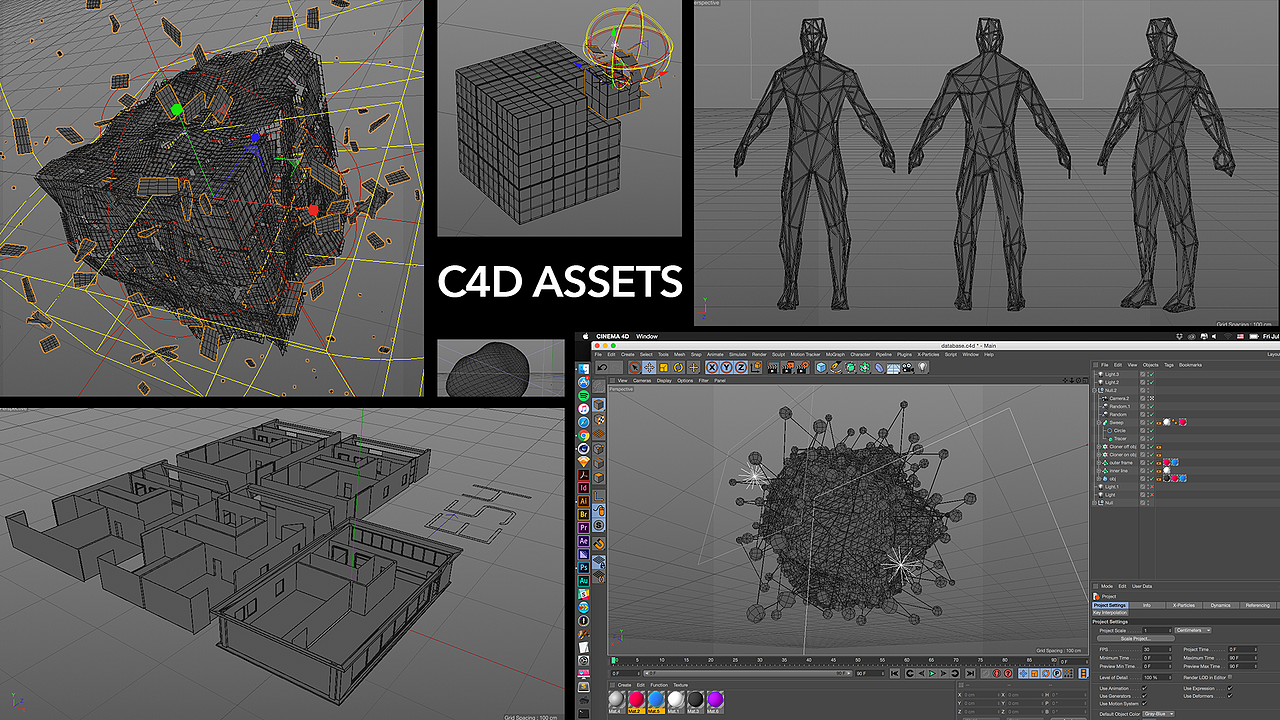Toggle Viewport Solo S icon
This screenshot has width=1280, height=720.
[x=598, y=524]
